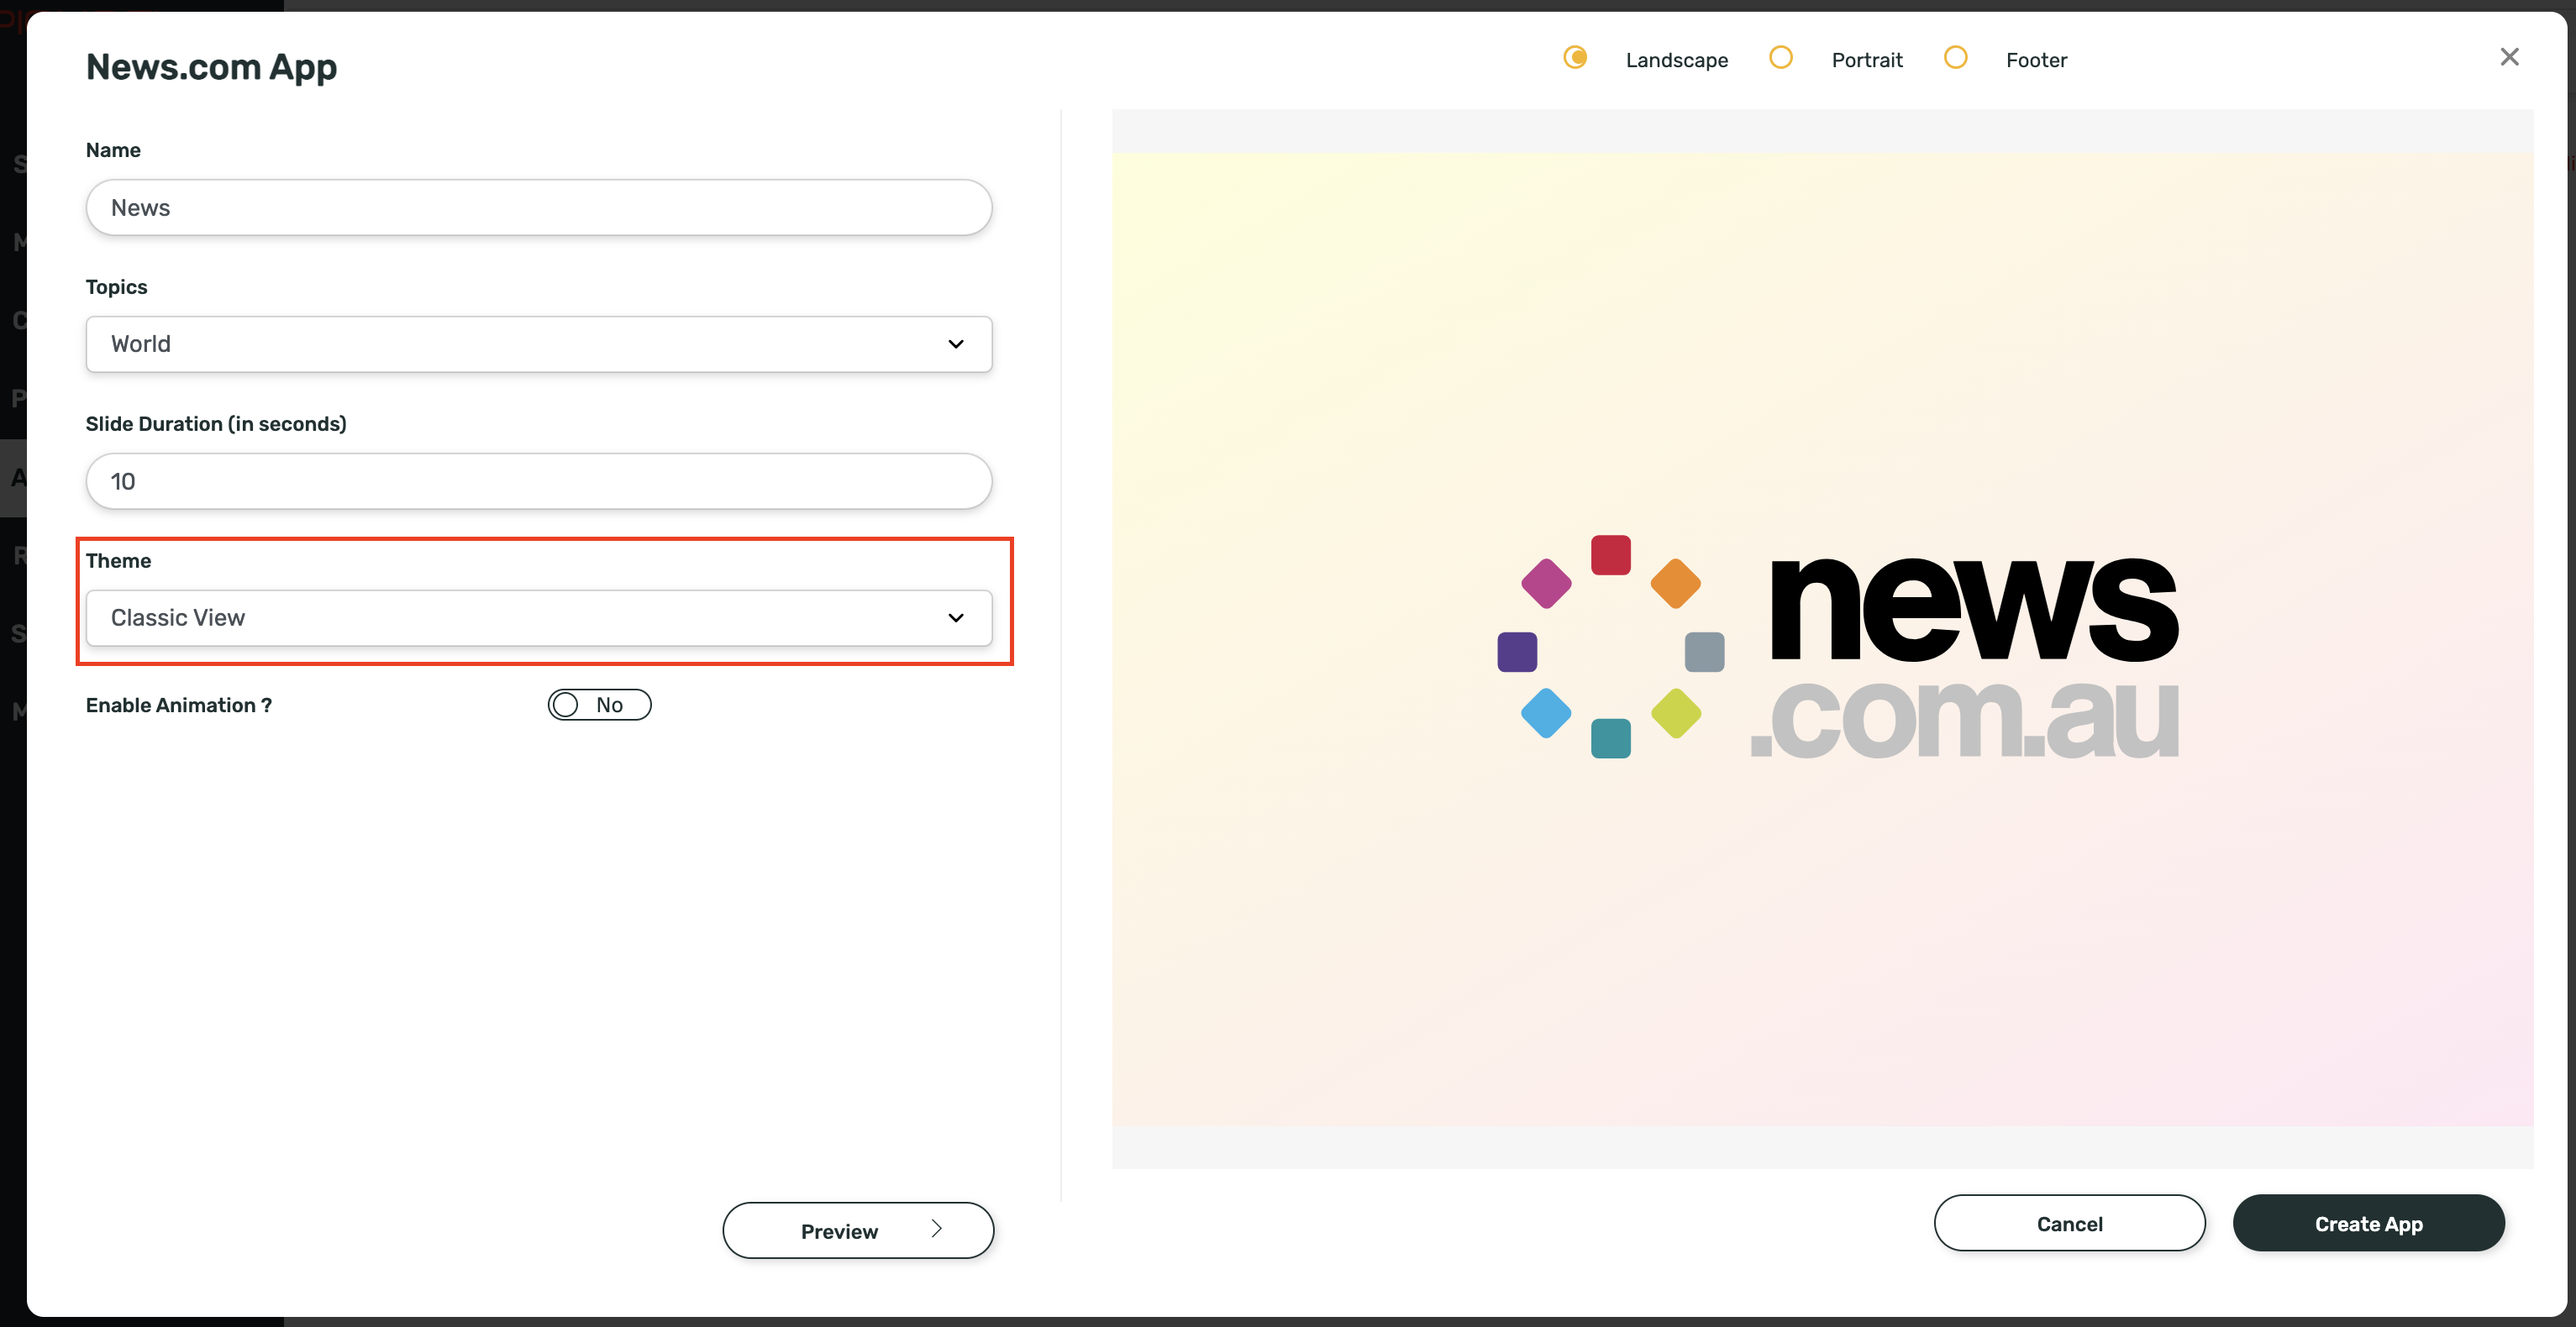Open the Theme dropdown showing Classic View
The width and height of the screenshot is (2576, 1327).
(x=538, y=618)
